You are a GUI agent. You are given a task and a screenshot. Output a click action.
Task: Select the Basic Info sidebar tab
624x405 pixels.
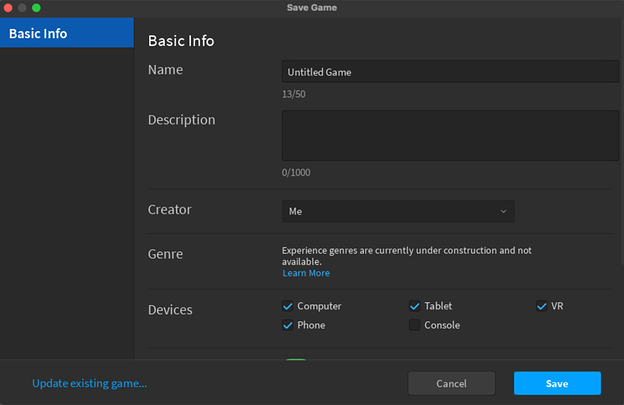[x=66, y=33]
